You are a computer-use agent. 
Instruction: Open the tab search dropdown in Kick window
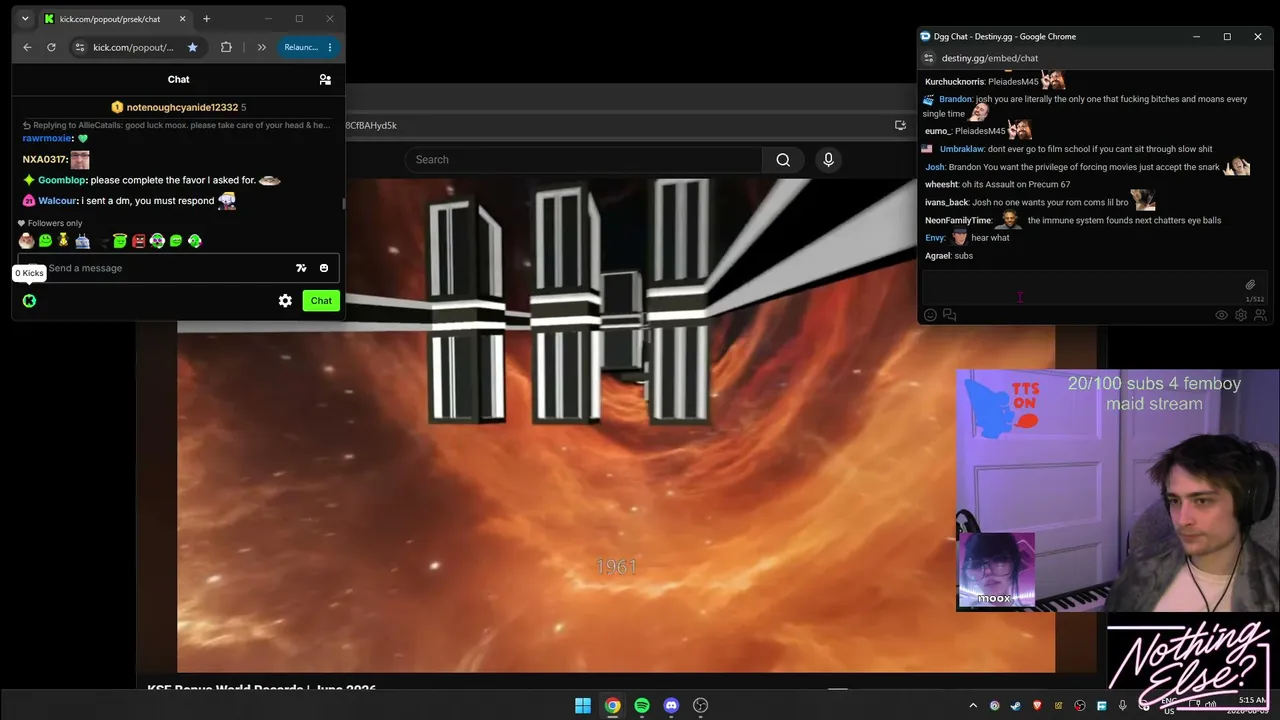pos(25,19)
